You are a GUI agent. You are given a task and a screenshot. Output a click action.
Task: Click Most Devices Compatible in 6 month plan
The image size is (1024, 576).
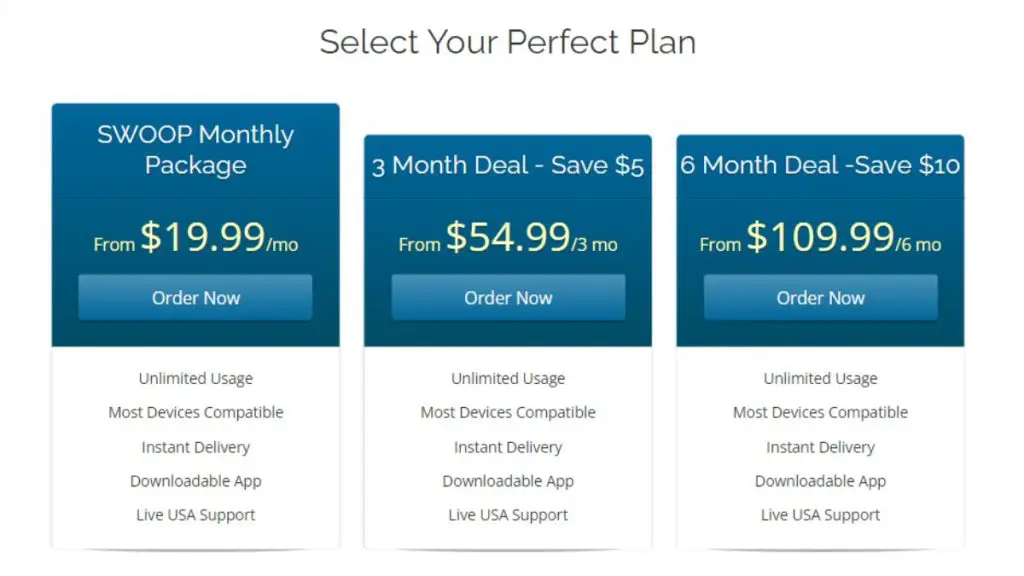pos(820,413)
